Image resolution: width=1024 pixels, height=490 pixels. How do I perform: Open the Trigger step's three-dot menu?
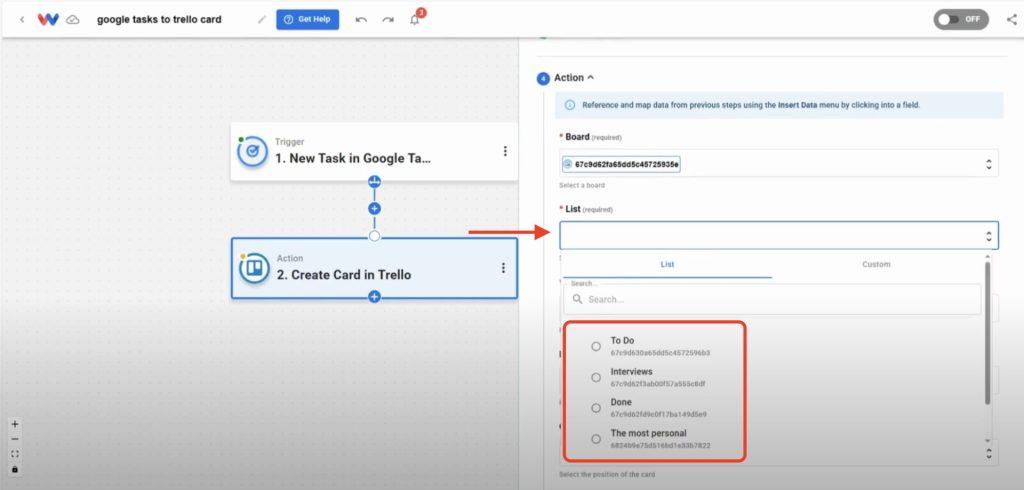pos(505,151)
